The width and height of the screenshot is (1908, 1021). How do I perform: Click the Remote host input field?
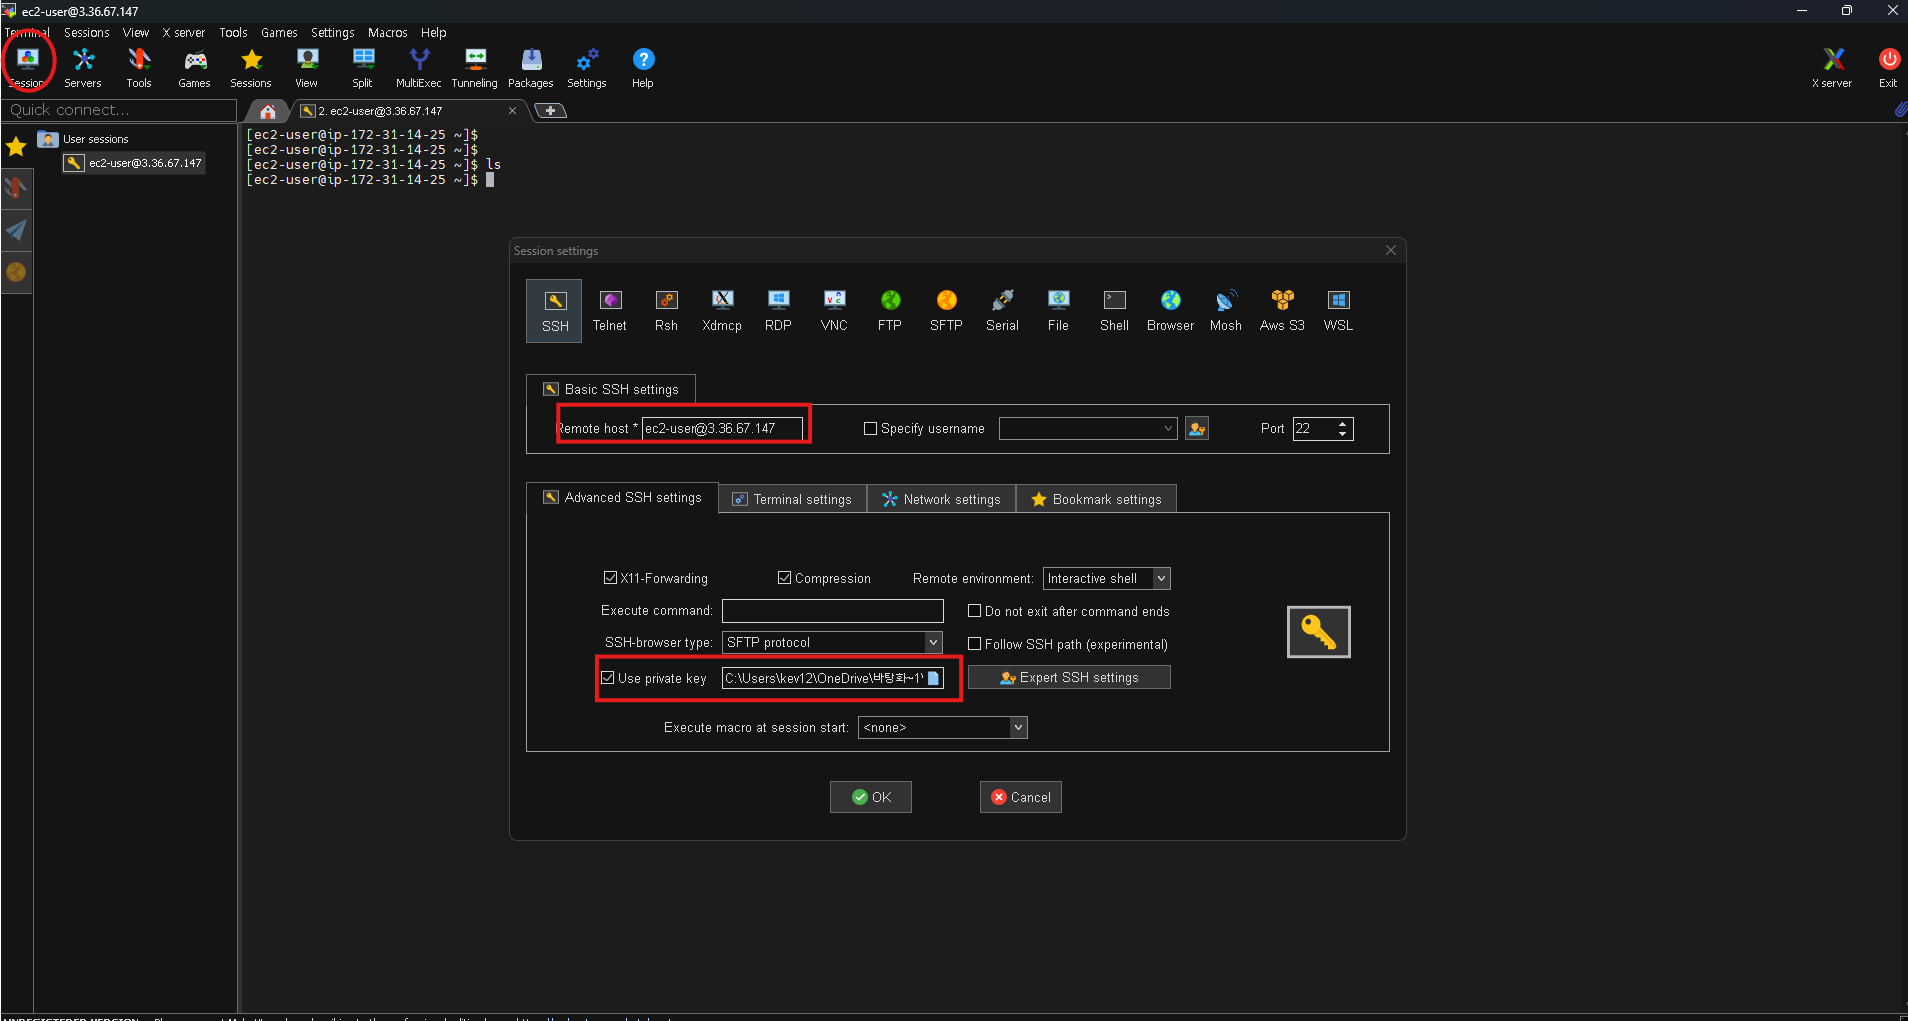point(722,428)
